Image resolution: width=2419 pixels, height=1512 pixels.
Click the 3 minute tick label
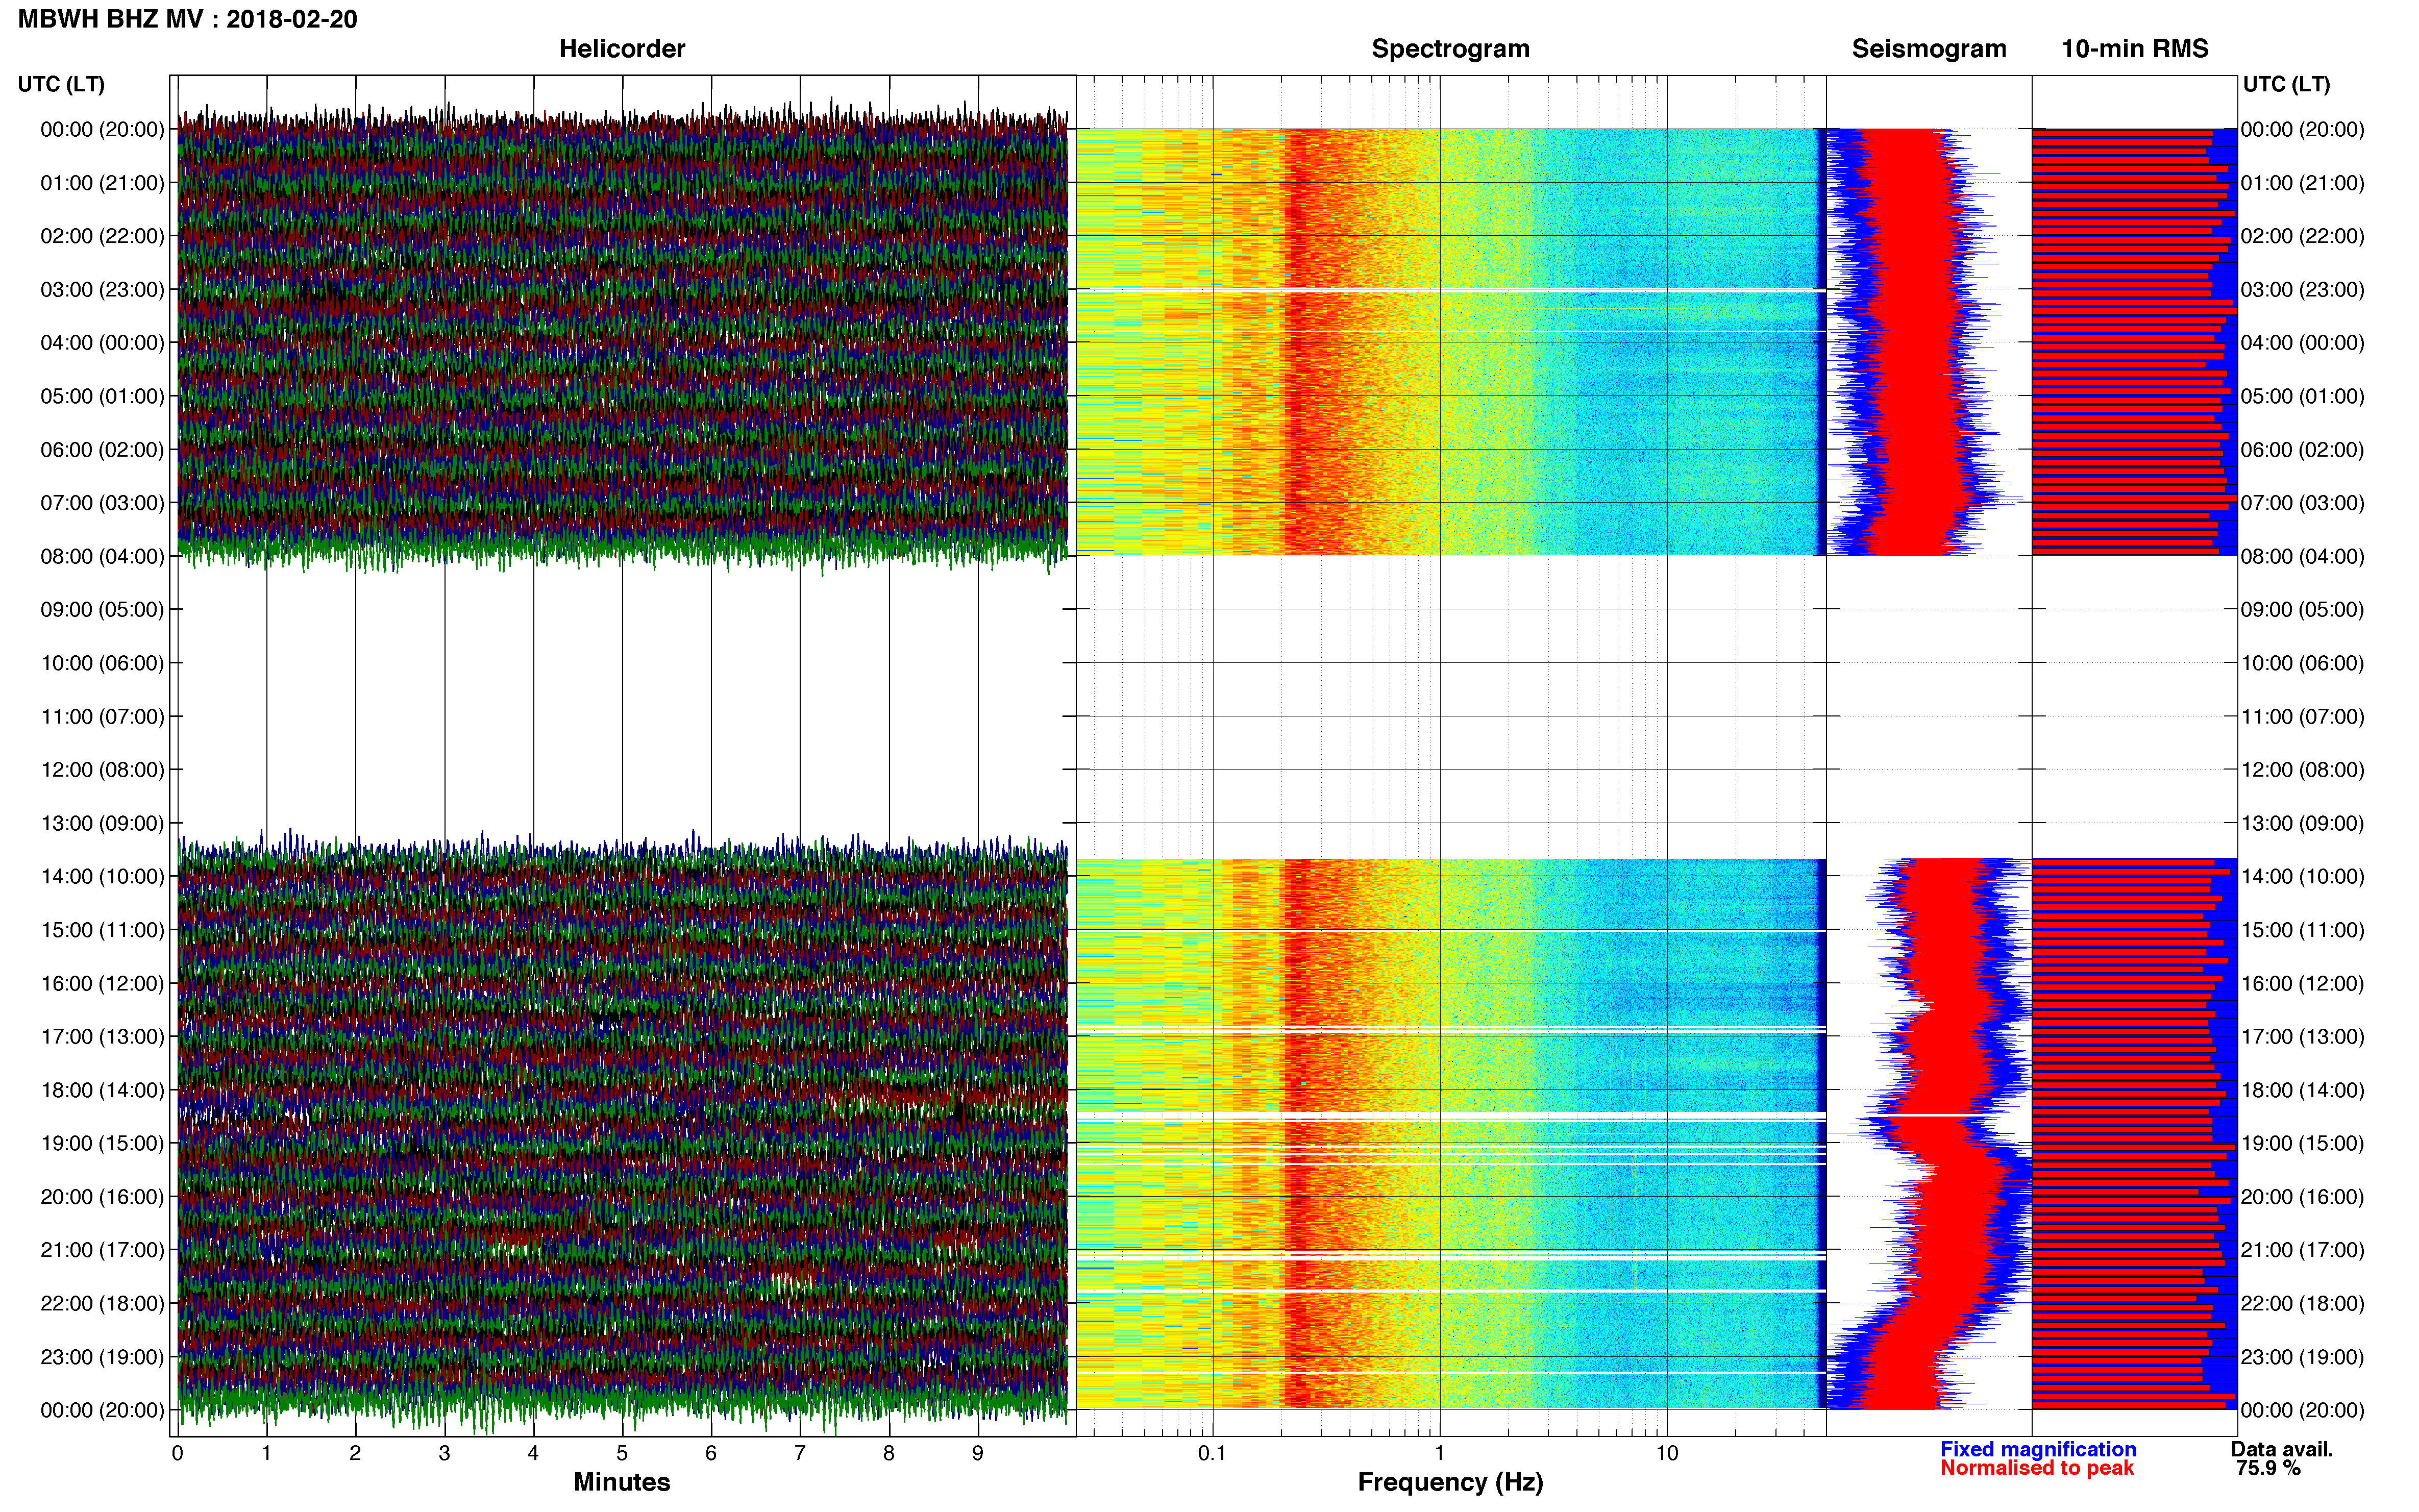coord(444,1453)
